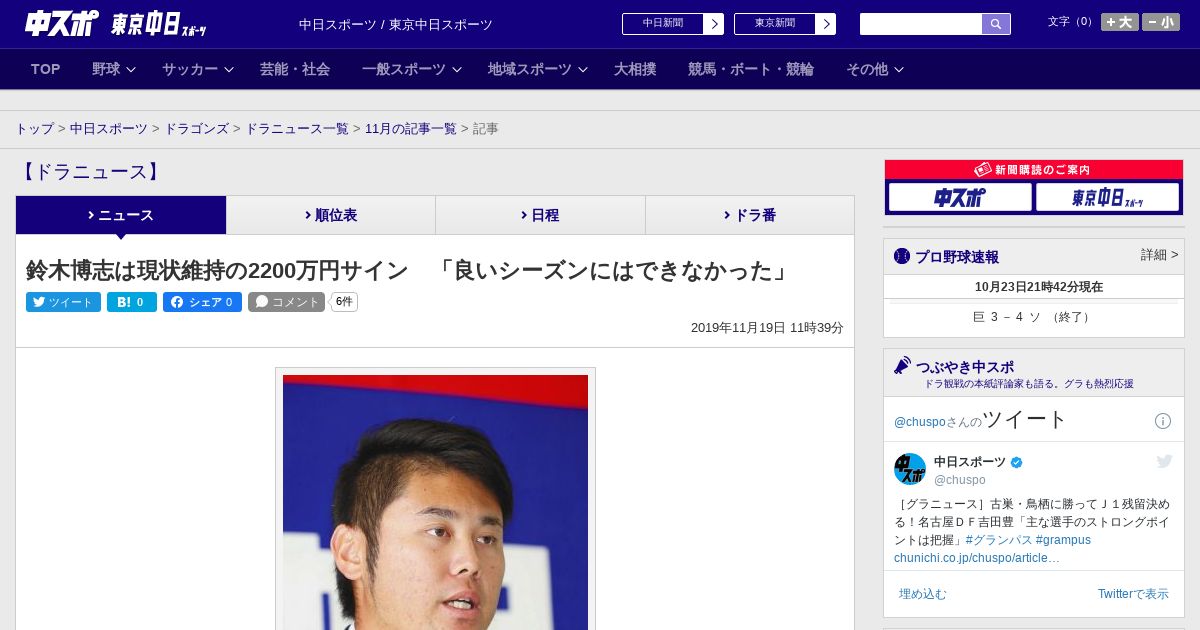Expand the その他 menu dropdown

(875, 69)
